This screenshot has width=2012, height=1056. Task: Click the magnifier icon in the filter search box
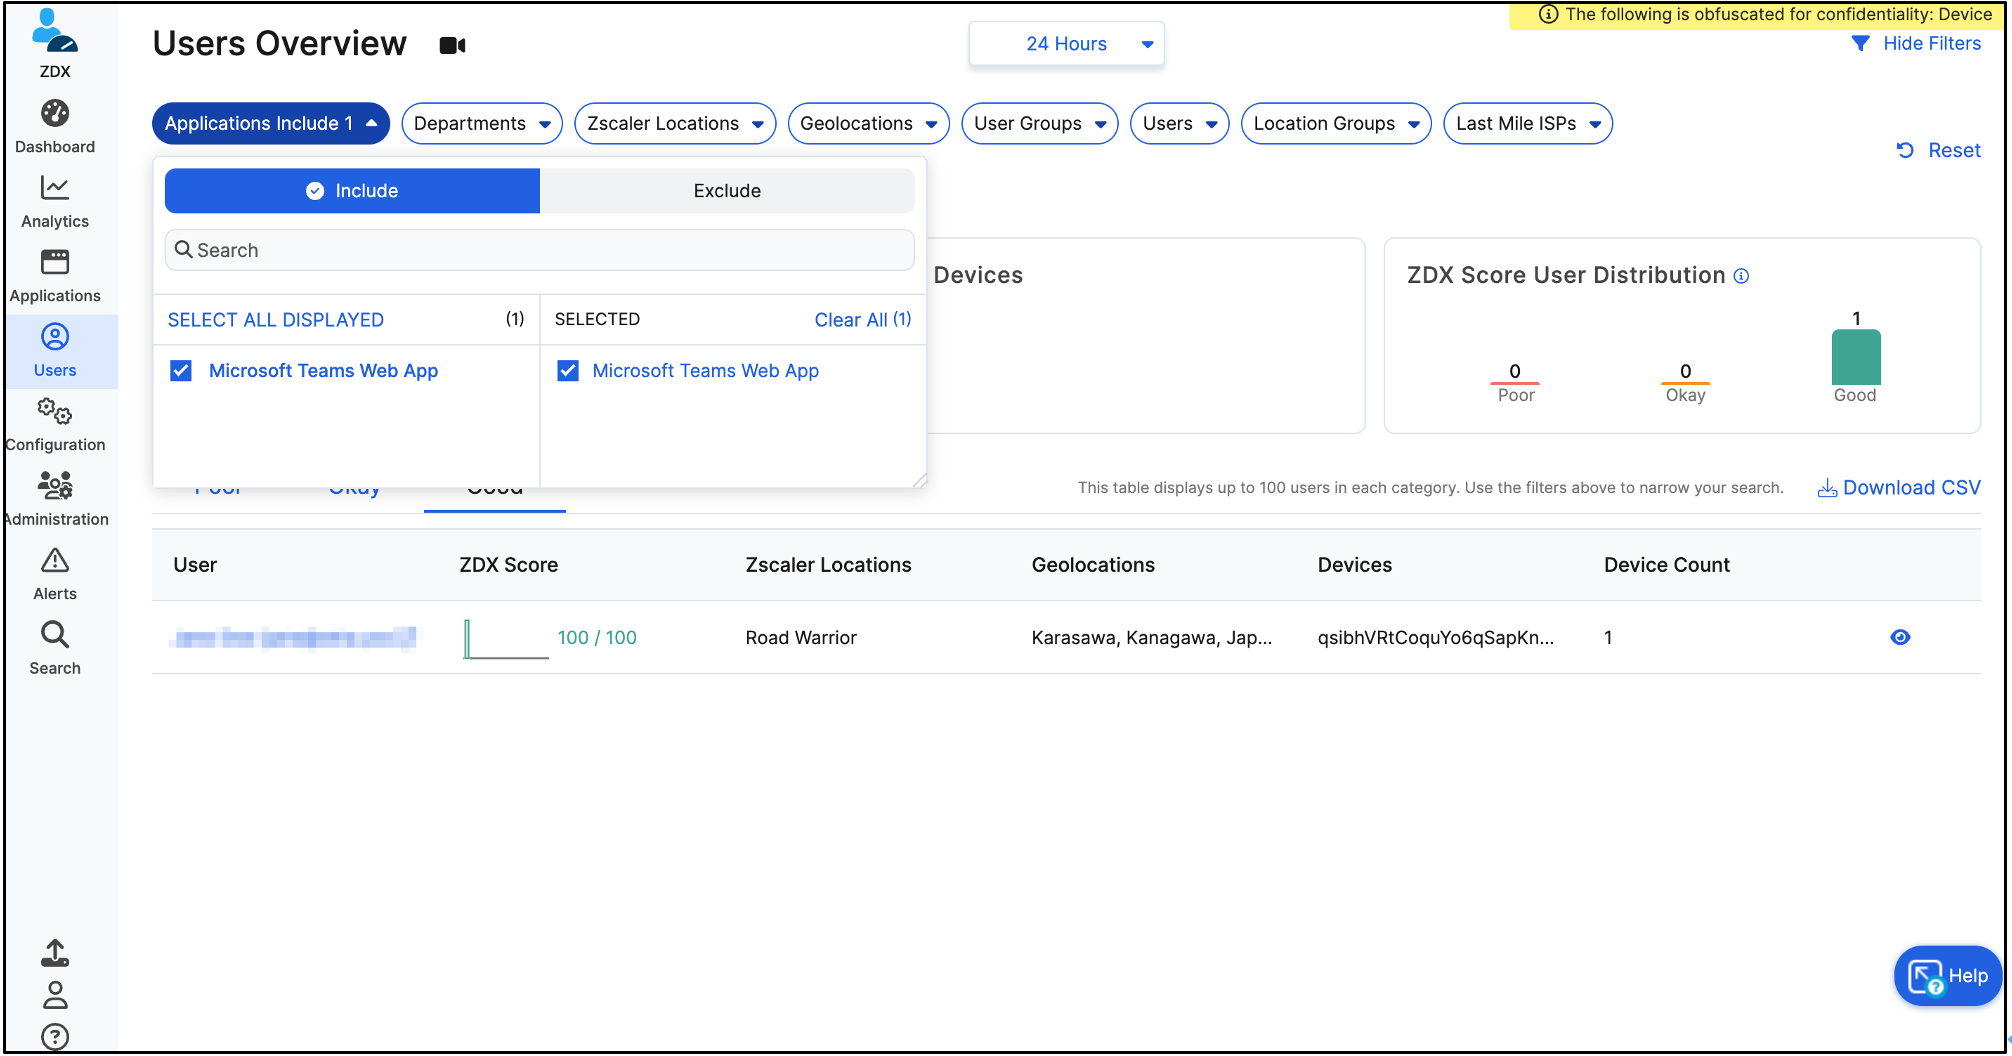184,249
